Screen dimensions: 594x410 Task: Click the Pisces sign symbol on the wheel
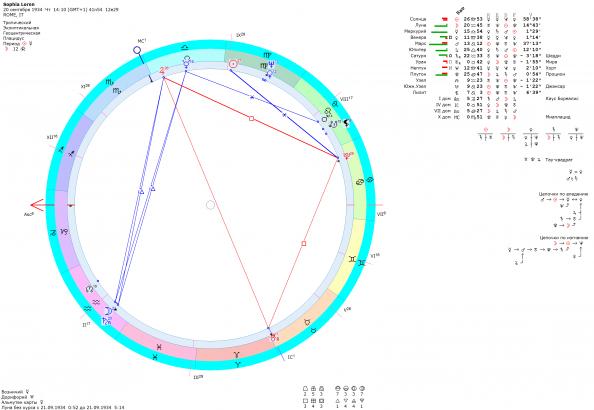click(160, 347)
